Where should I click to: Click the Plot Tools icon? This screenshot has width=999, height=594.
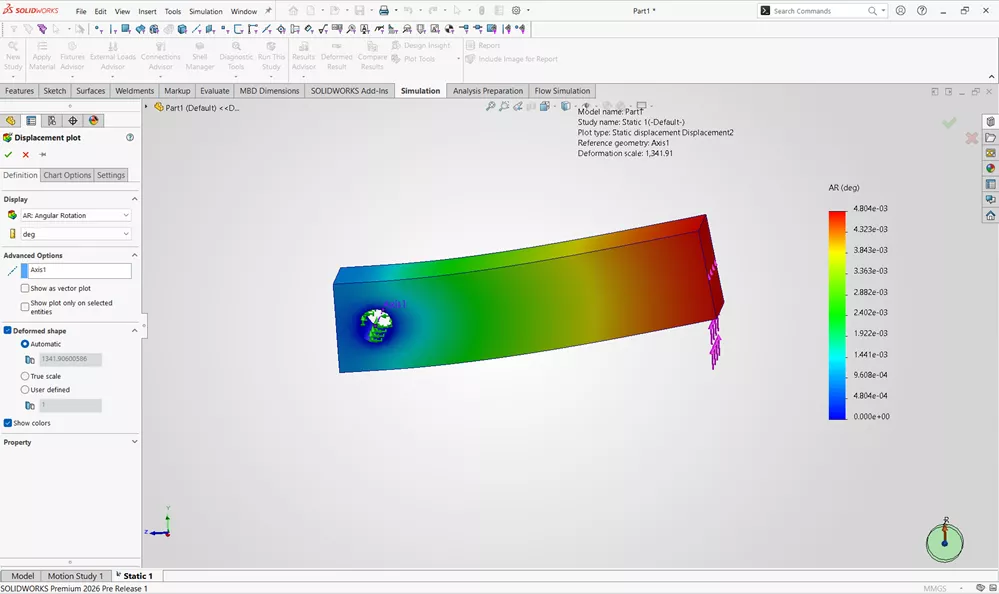395,58
